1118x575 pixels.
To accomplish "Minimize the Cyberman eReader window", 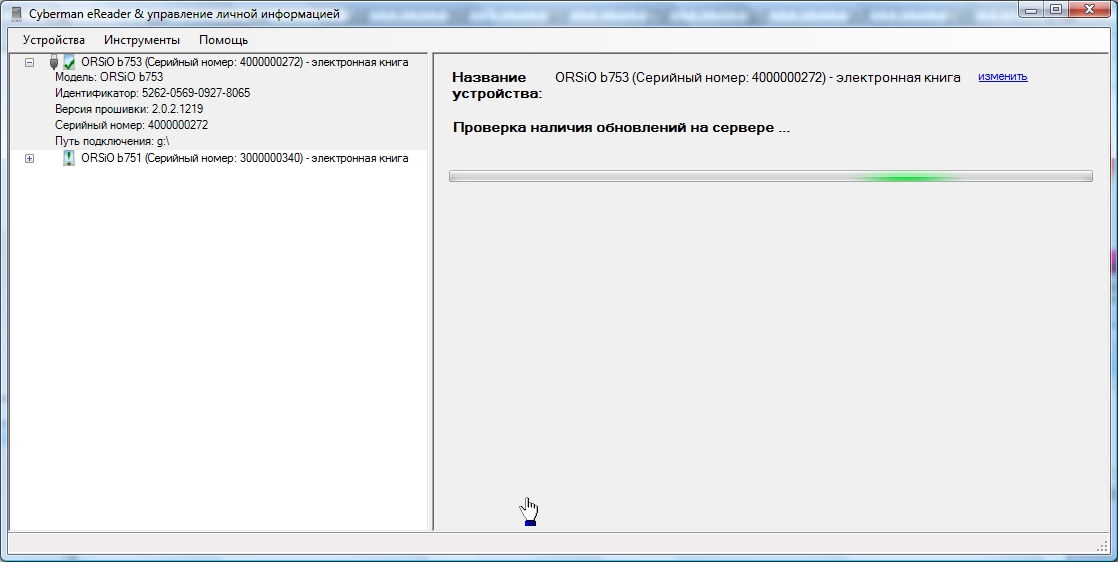I will coord(1030,10).
